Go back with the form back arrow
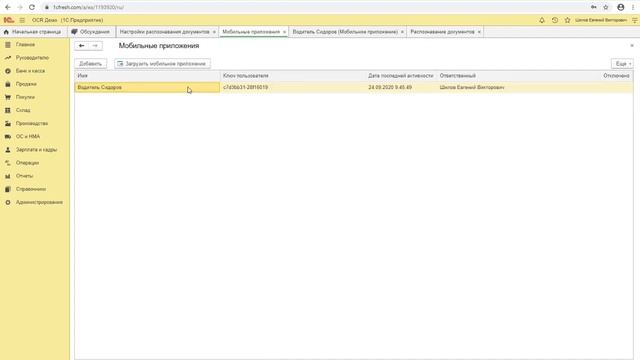Screen dimensions: 640x360 [x=82, y=46]
